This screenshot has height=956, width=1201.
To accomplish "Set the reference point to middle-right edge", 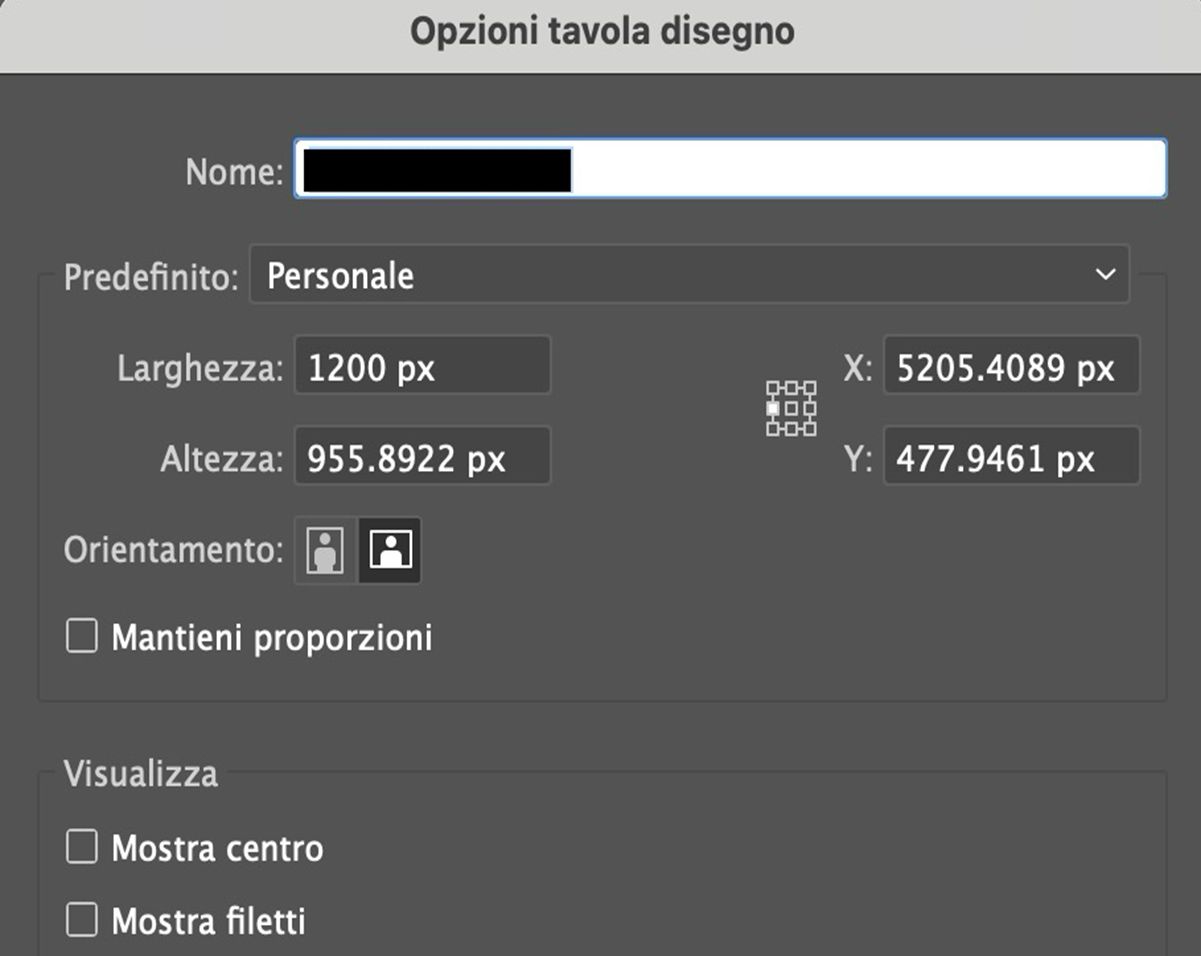I will pyautogui.click(x=810, y=408).
